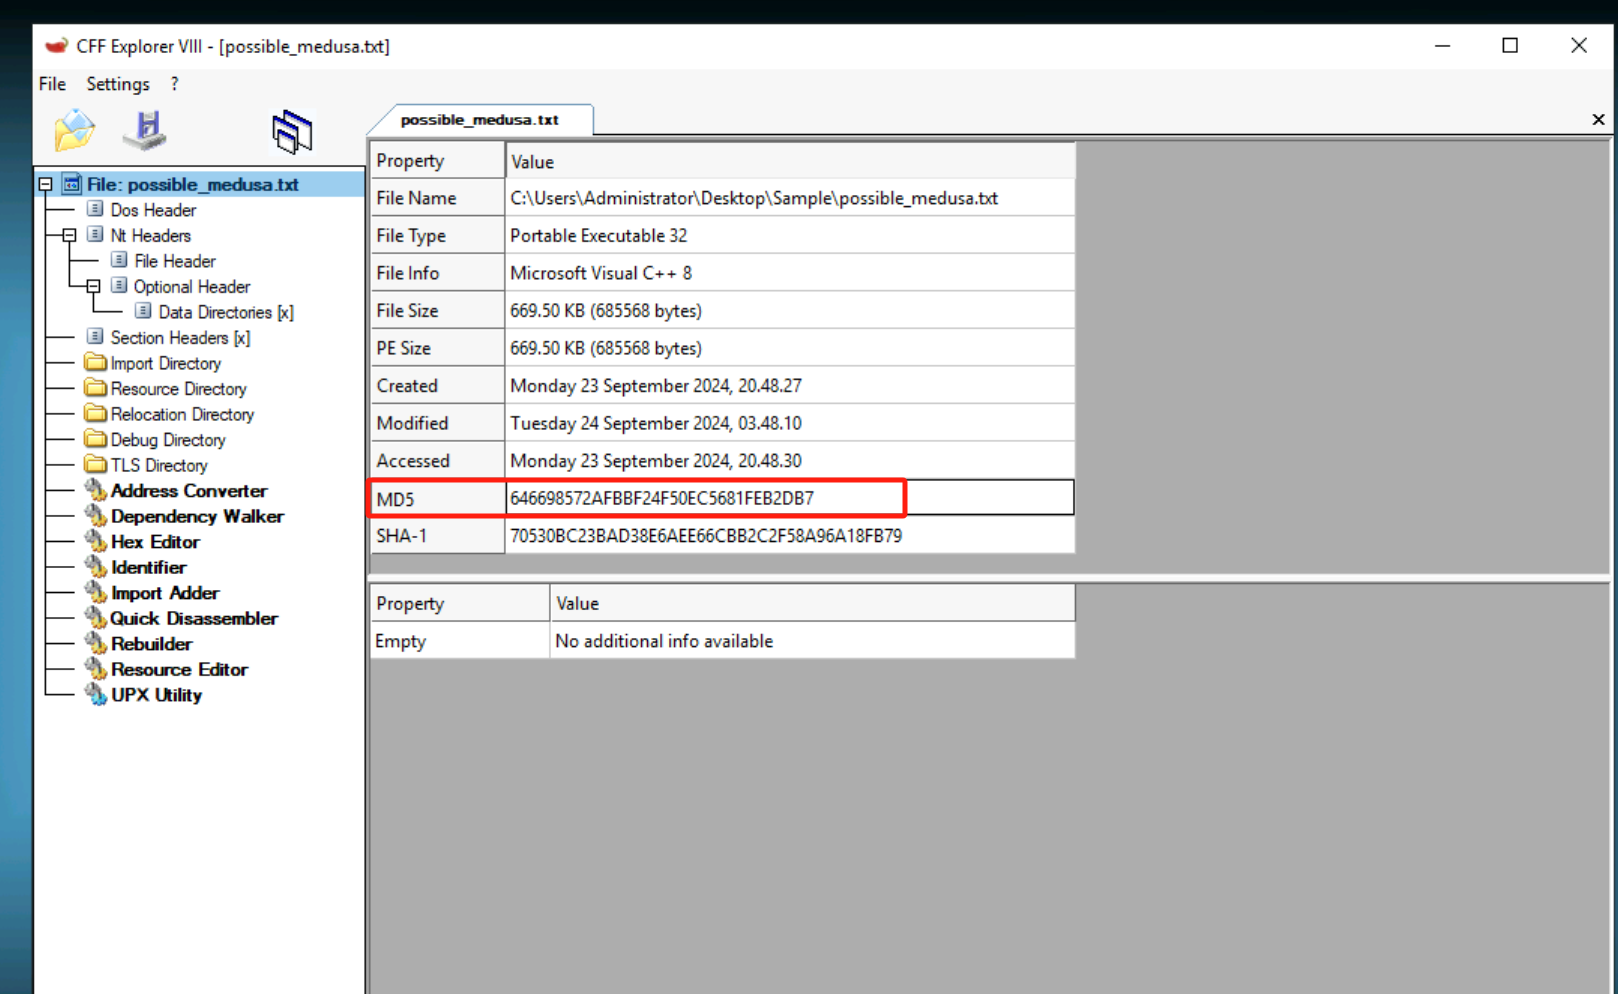The image size is (1618, 994).
Task: Select Quick Disassembler in the tree
Action: pyautogui.click(x=194, y=618)
